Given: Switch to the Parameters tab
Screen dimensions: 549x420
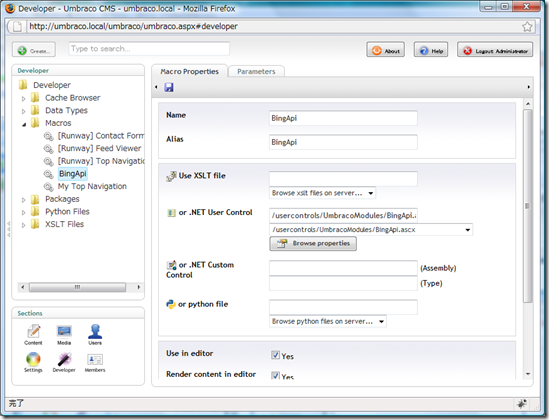Looking at the screenshot, I should click(x=256, y=71).
